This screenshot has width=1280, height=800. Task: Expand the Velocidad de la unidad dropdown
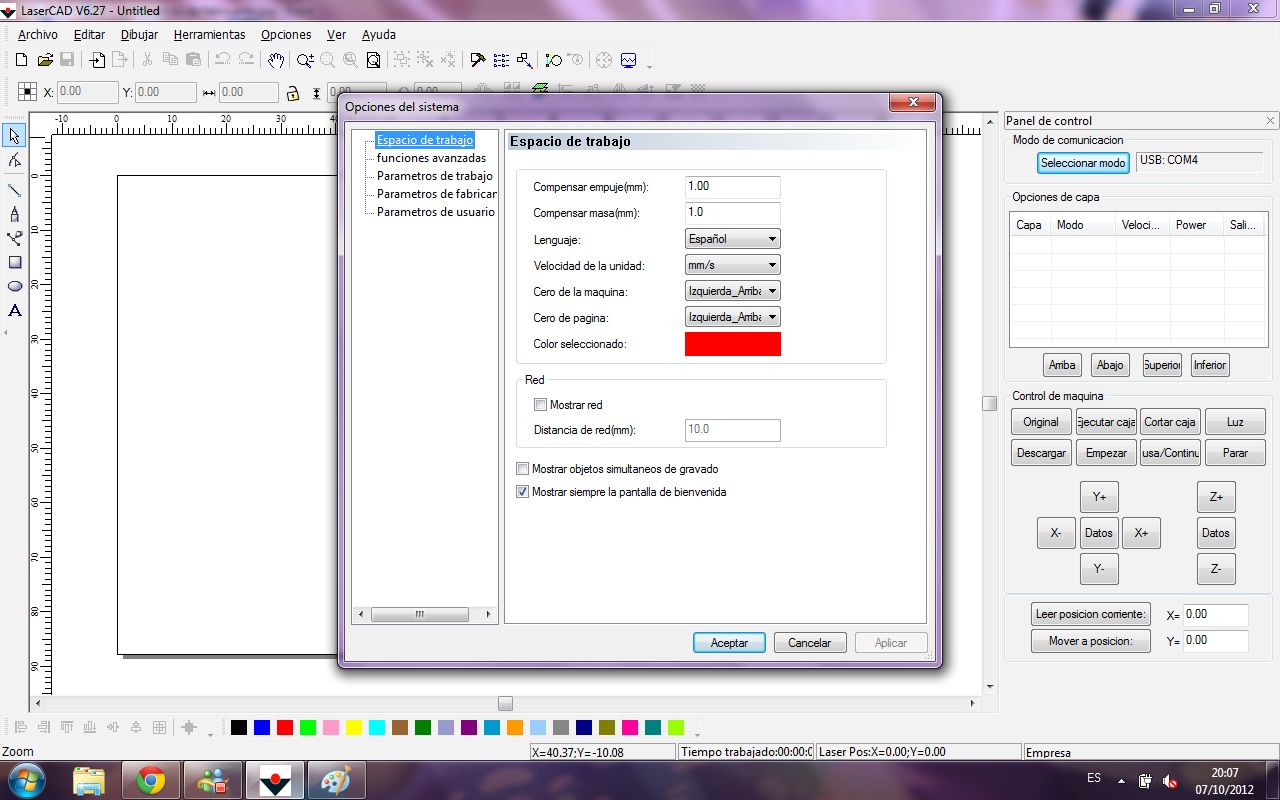pos(732,265)
